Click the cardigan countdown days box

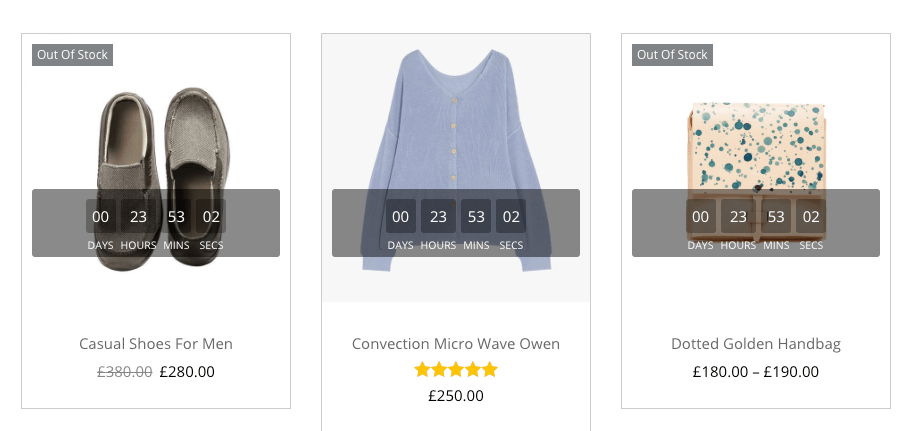[x=401, y=217]
